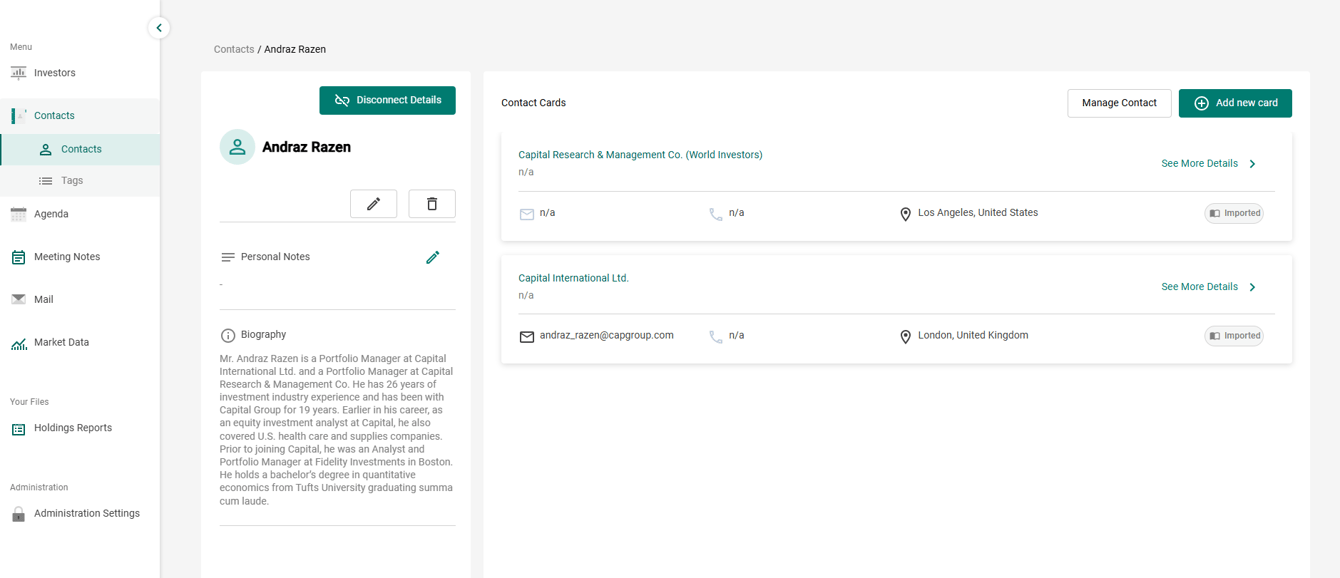Viewport: 1340px width, 578px height.
Task: Click the Disconnect Details button
Action: [387, 100]
